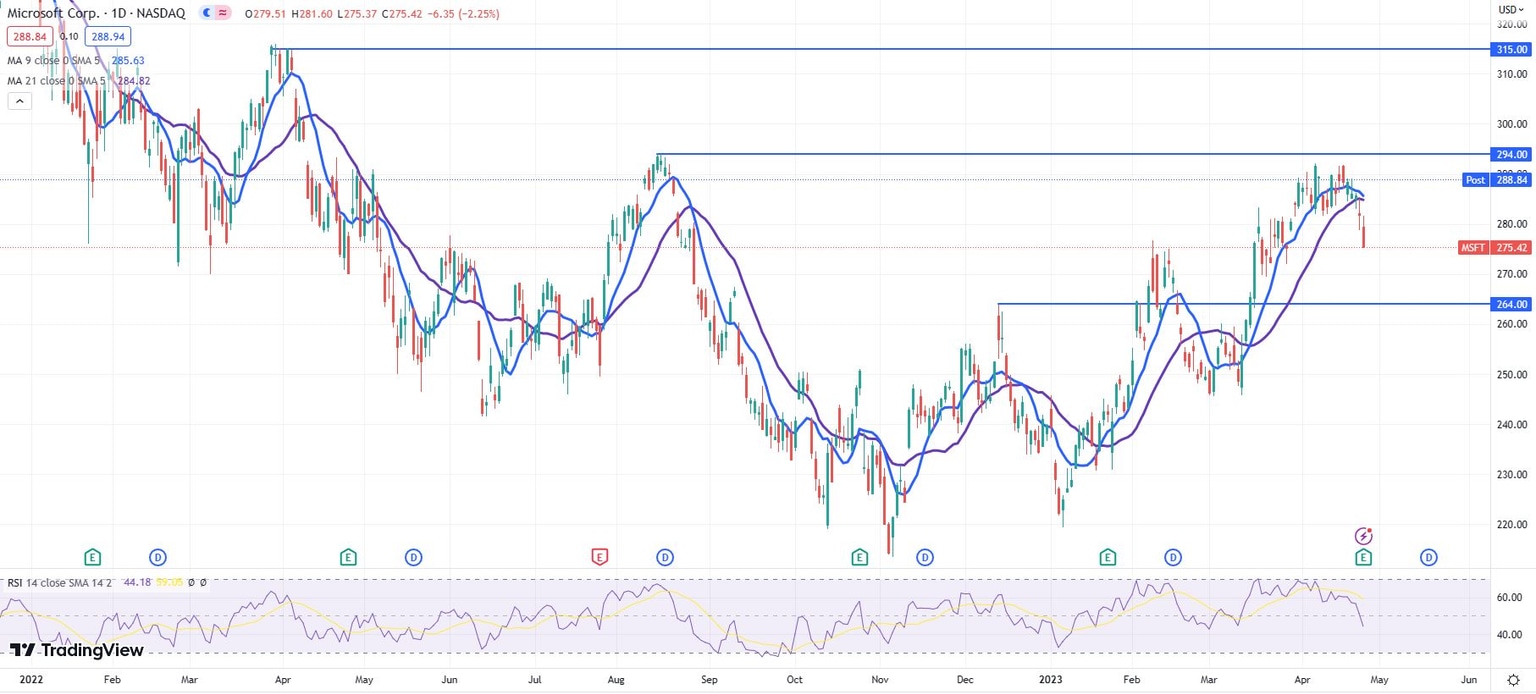
Task: Select the 264.00 horizontal line price label
Action: coord(1510,304)
